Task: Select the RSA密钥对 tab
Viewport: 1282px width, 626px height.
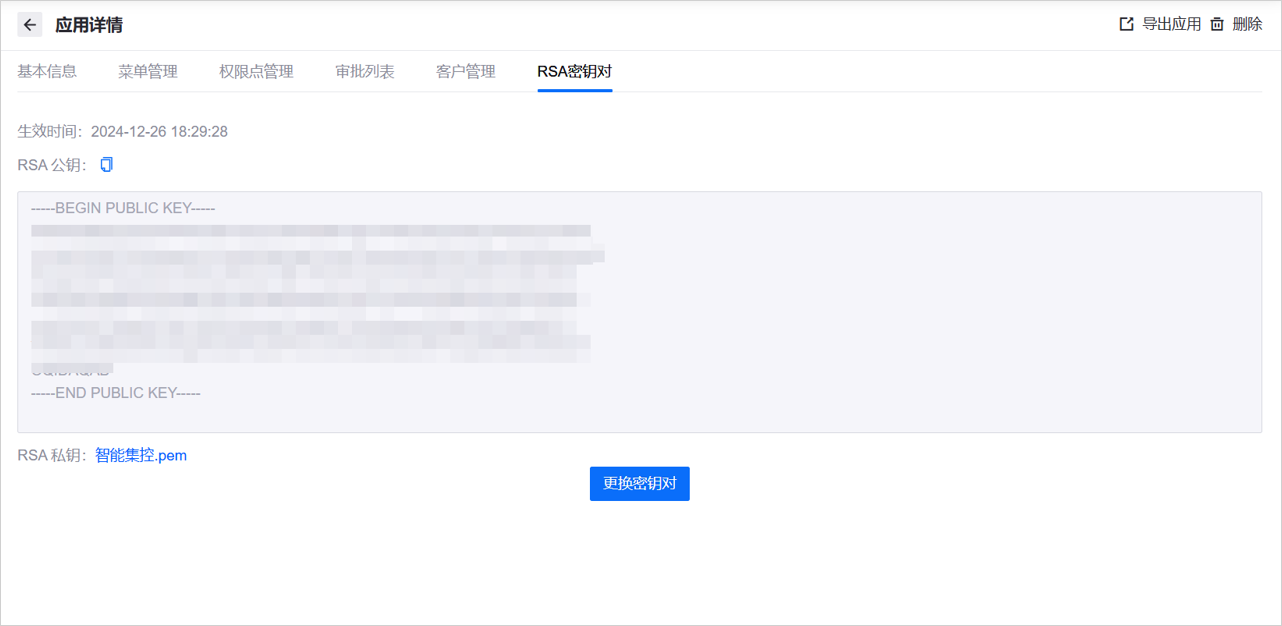Action: 574,72
